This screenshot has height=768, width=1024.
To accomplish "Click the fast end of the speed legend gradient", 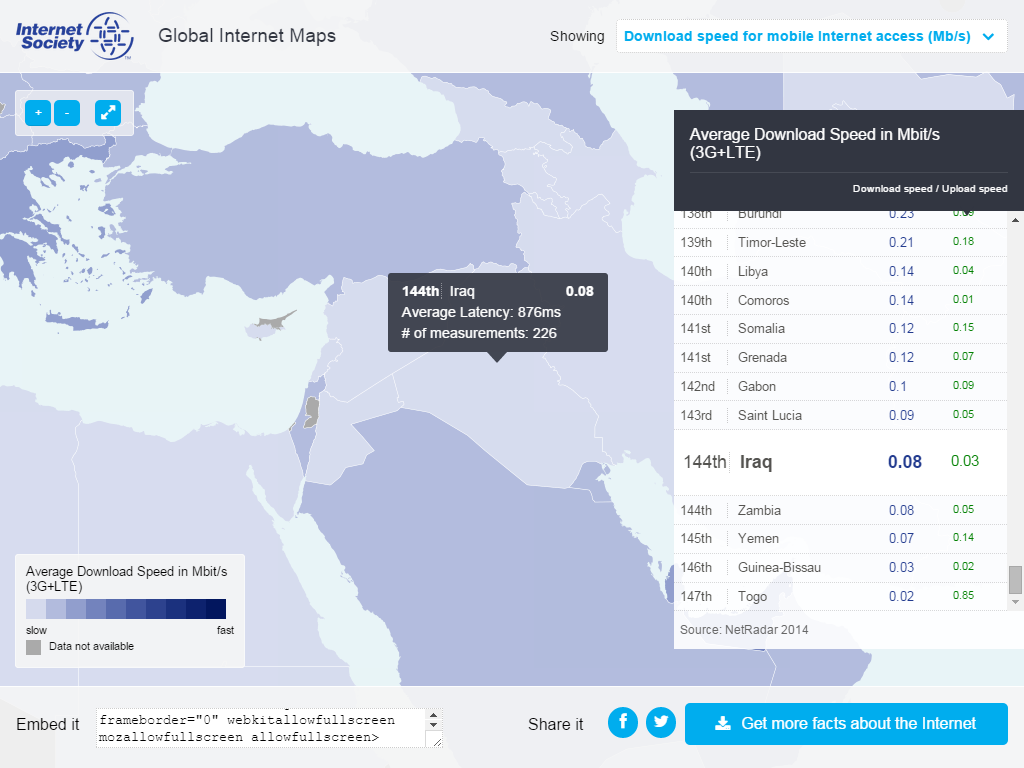I will [218, 609].
